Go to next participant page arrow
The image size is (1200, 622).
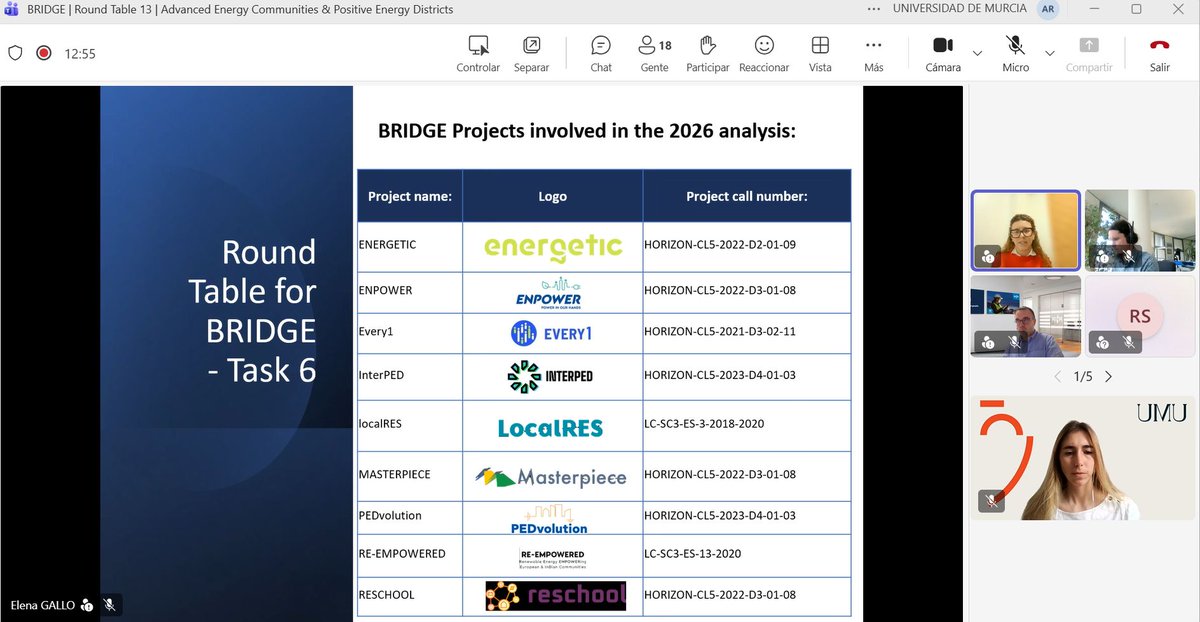[x=1108, y=377]
